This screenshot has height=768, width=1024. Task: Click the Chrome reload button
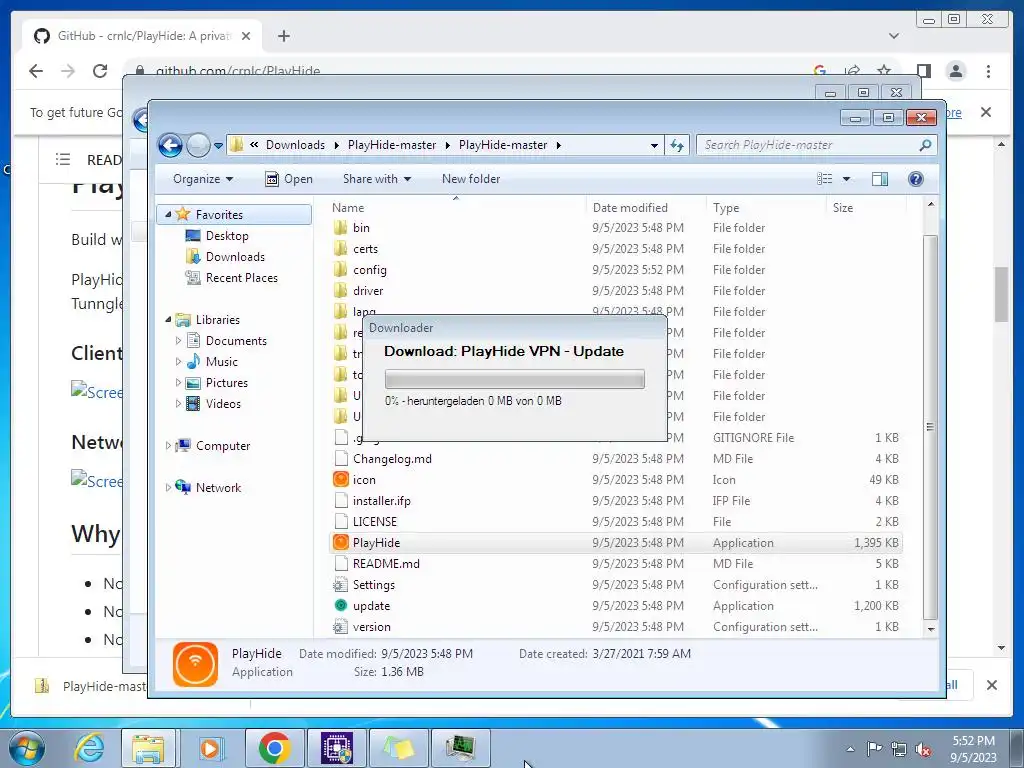click(100, 71)
